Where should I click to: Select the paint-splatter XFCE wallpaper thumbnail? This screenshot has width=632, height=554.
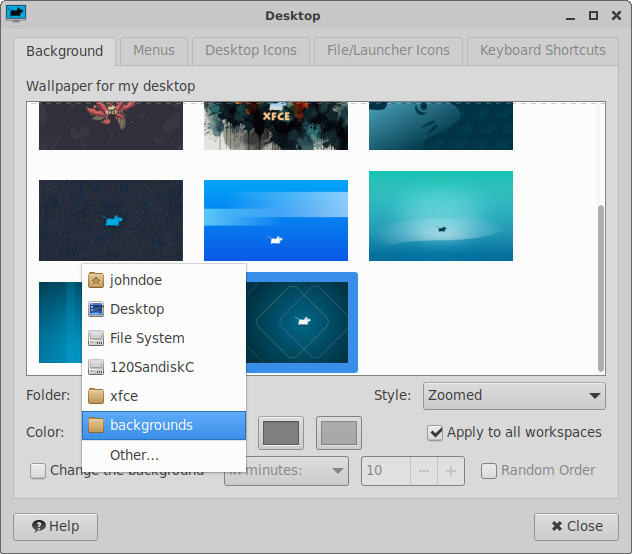(x=276, y=126)
